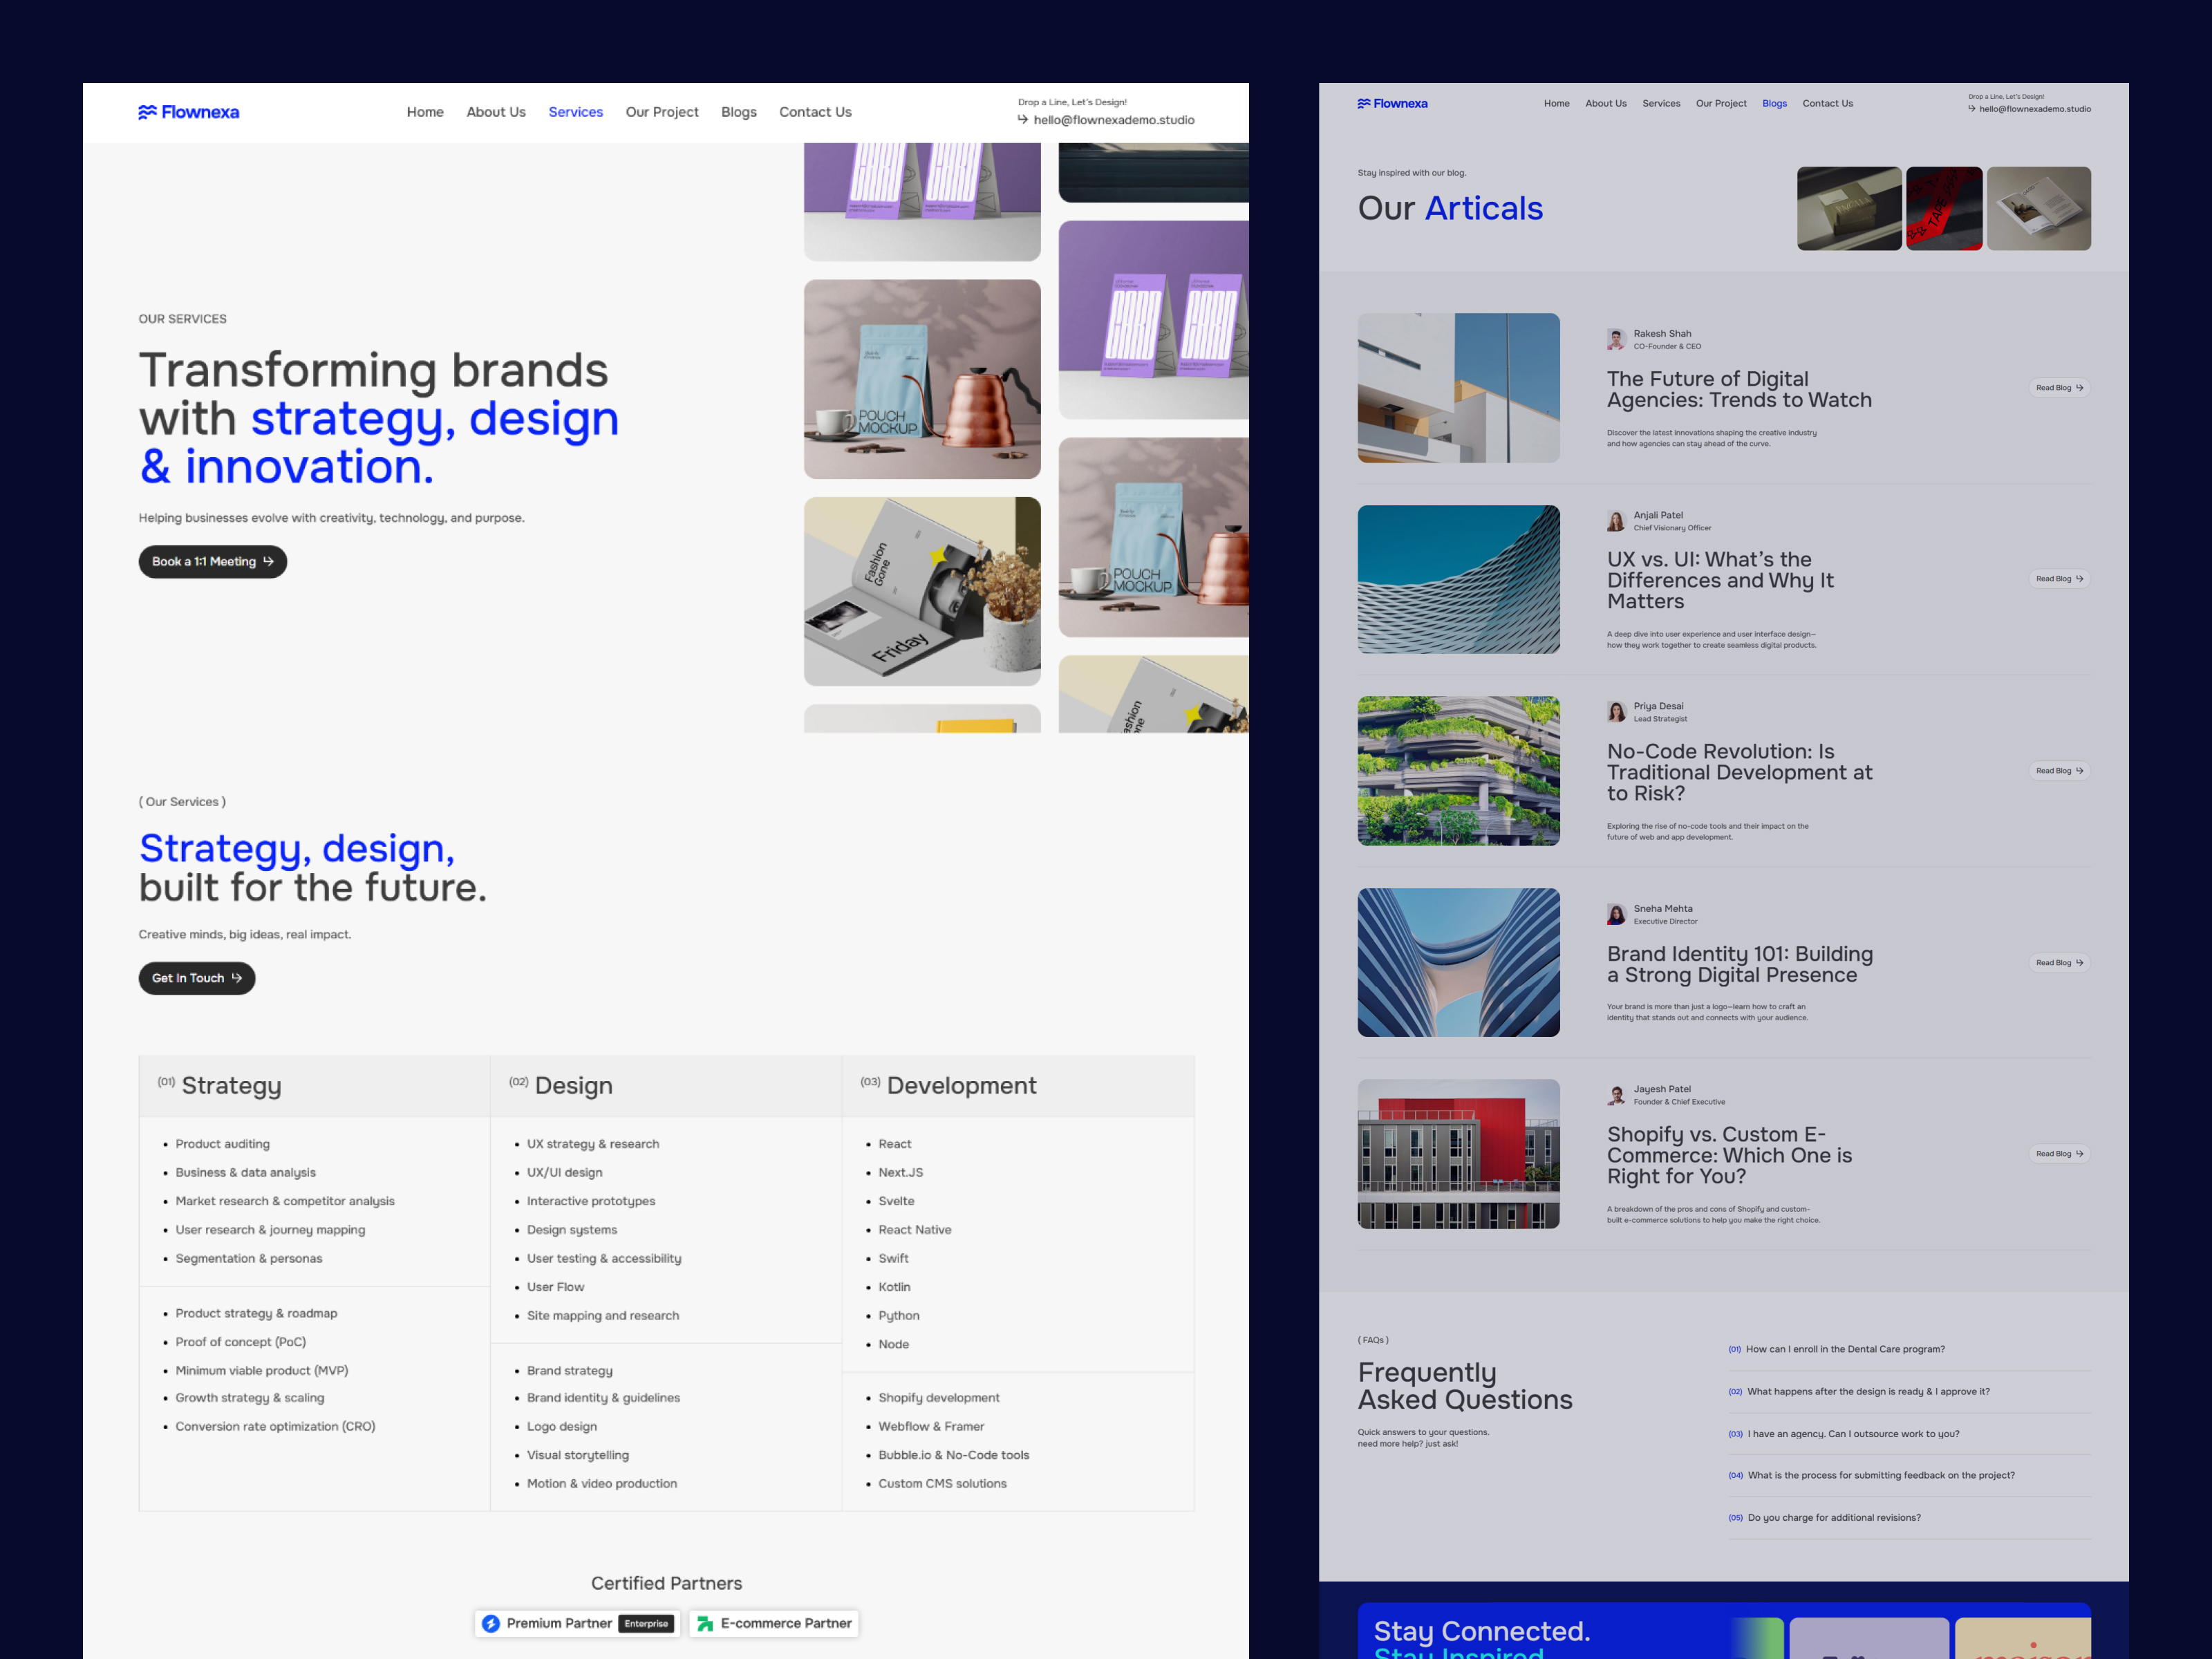Click the Book a 1:1 Meeting button

212,561
